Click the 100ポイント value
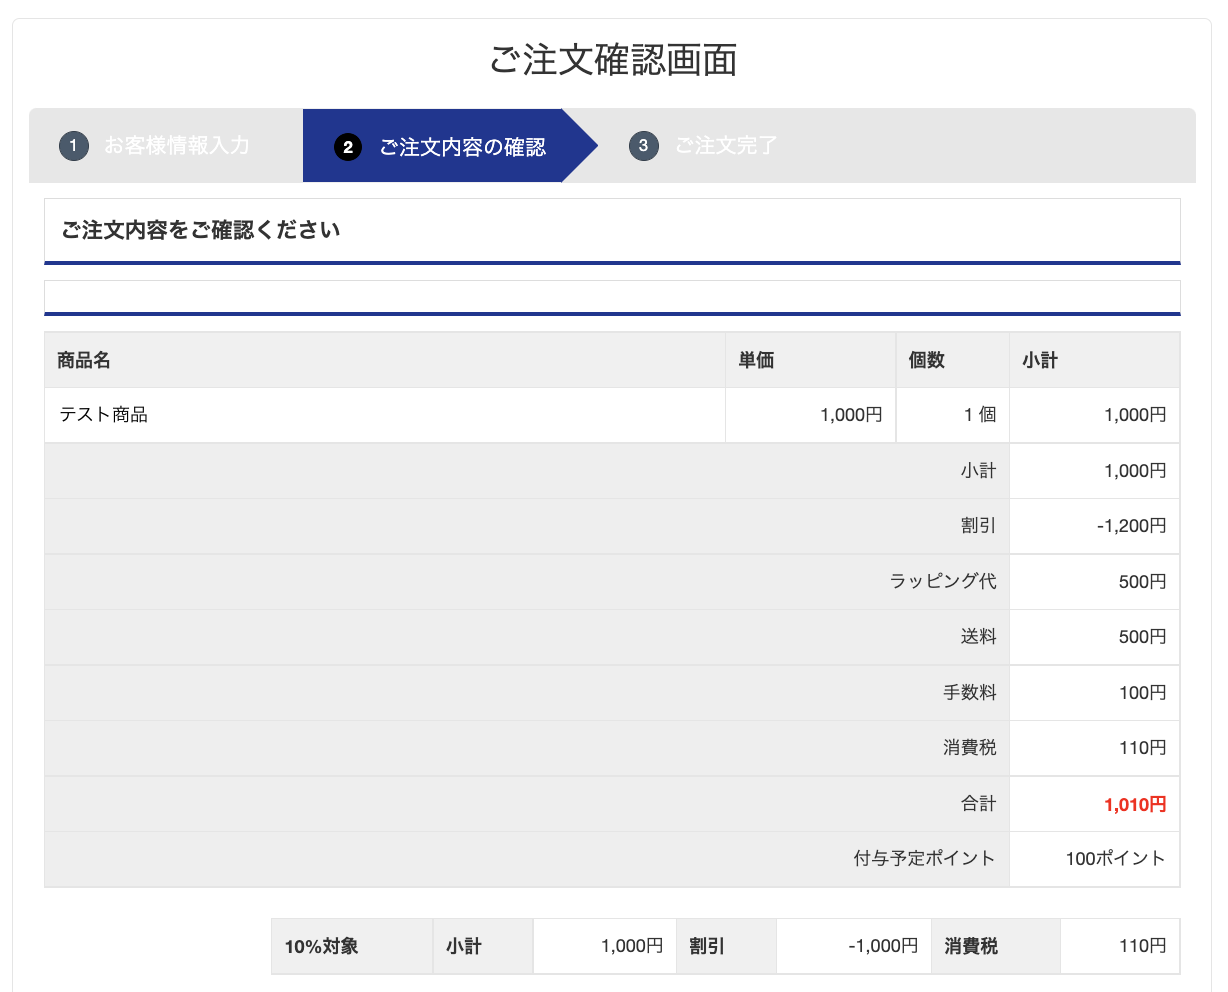Screen dimensions: 1228x992 1115,858
